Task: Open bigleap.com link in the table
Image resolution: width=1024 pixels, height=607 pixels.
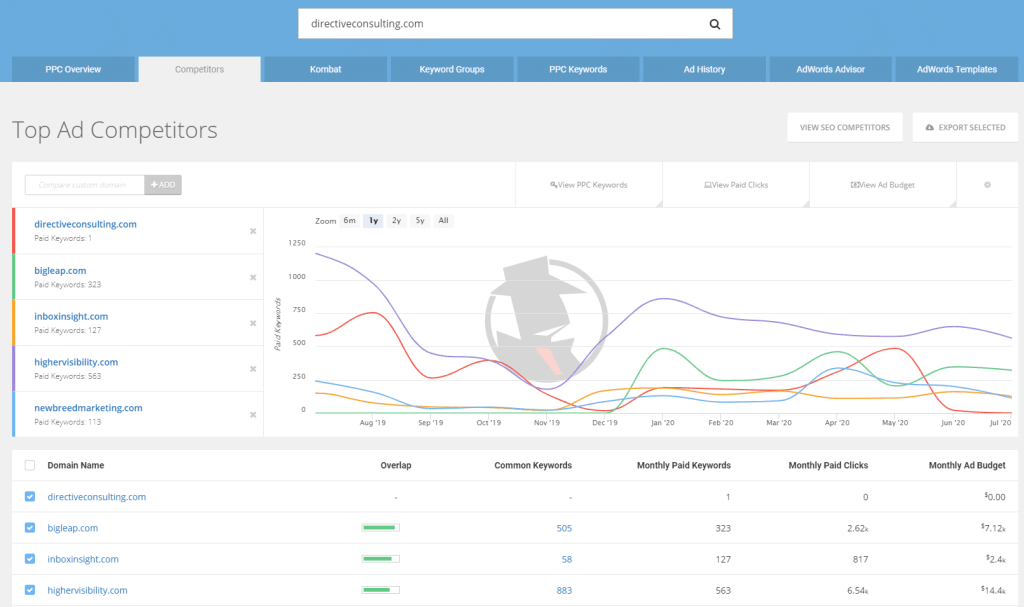Action: point(72,528)
